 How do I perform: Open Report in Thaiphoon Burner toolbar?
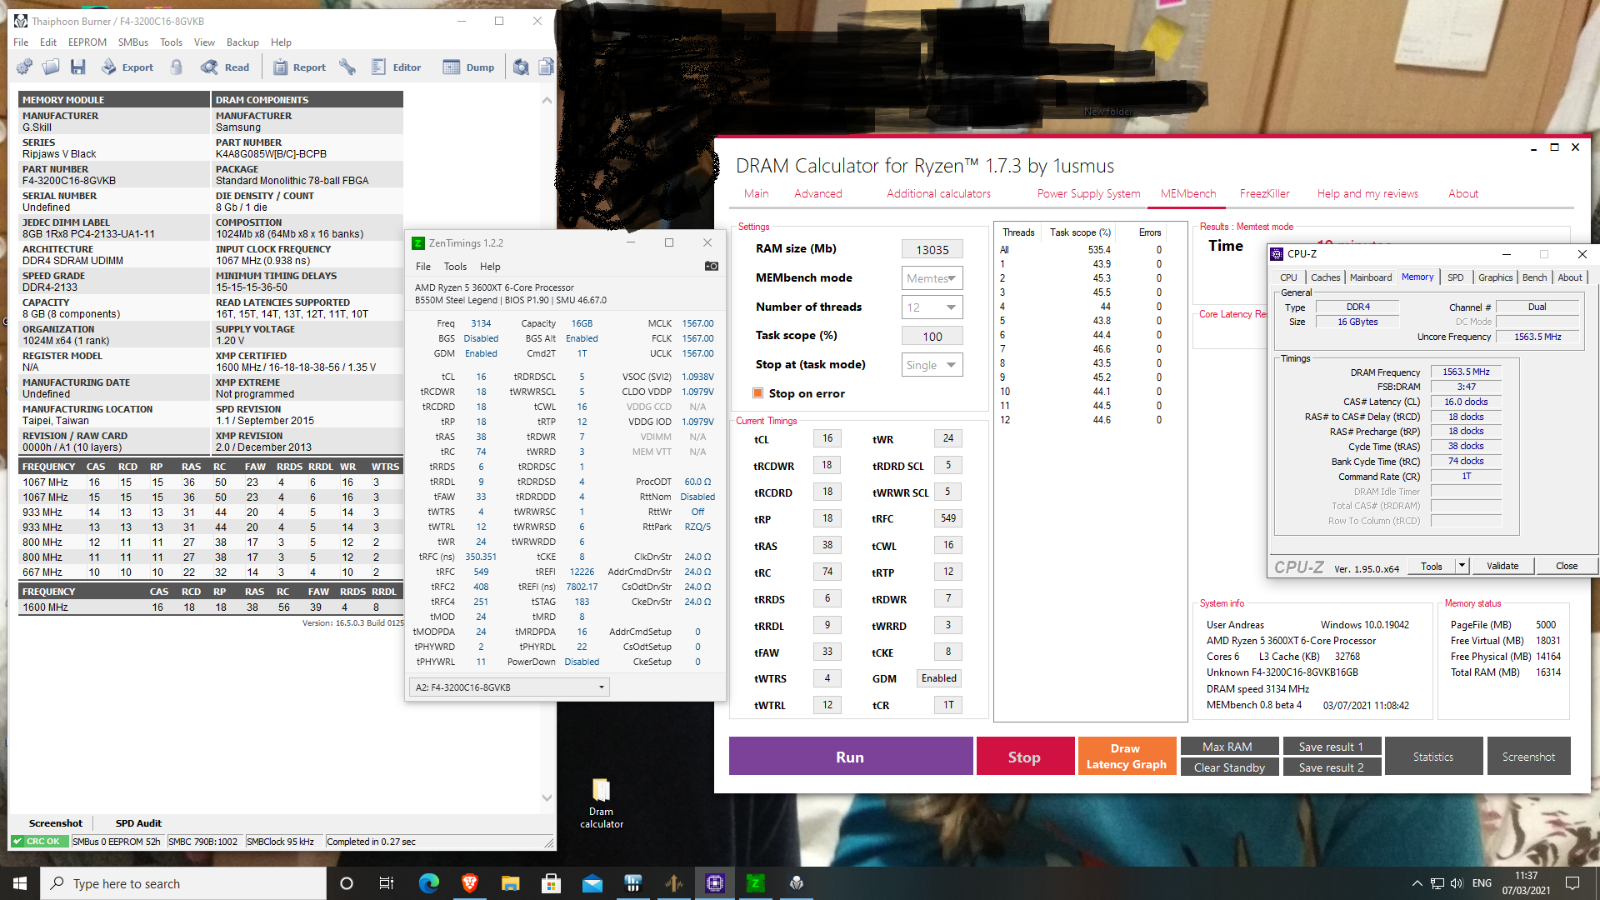tap(300, 67)
